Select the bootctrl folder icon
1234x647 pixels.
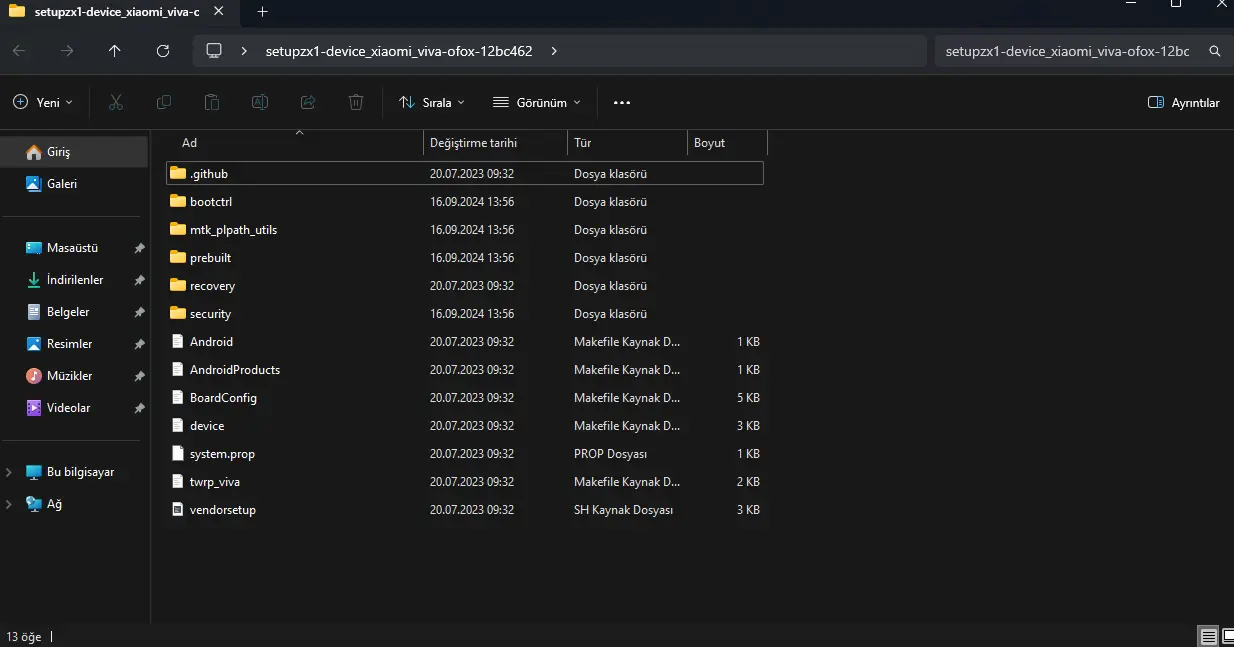pyautogui.click(x=178, y=201)
